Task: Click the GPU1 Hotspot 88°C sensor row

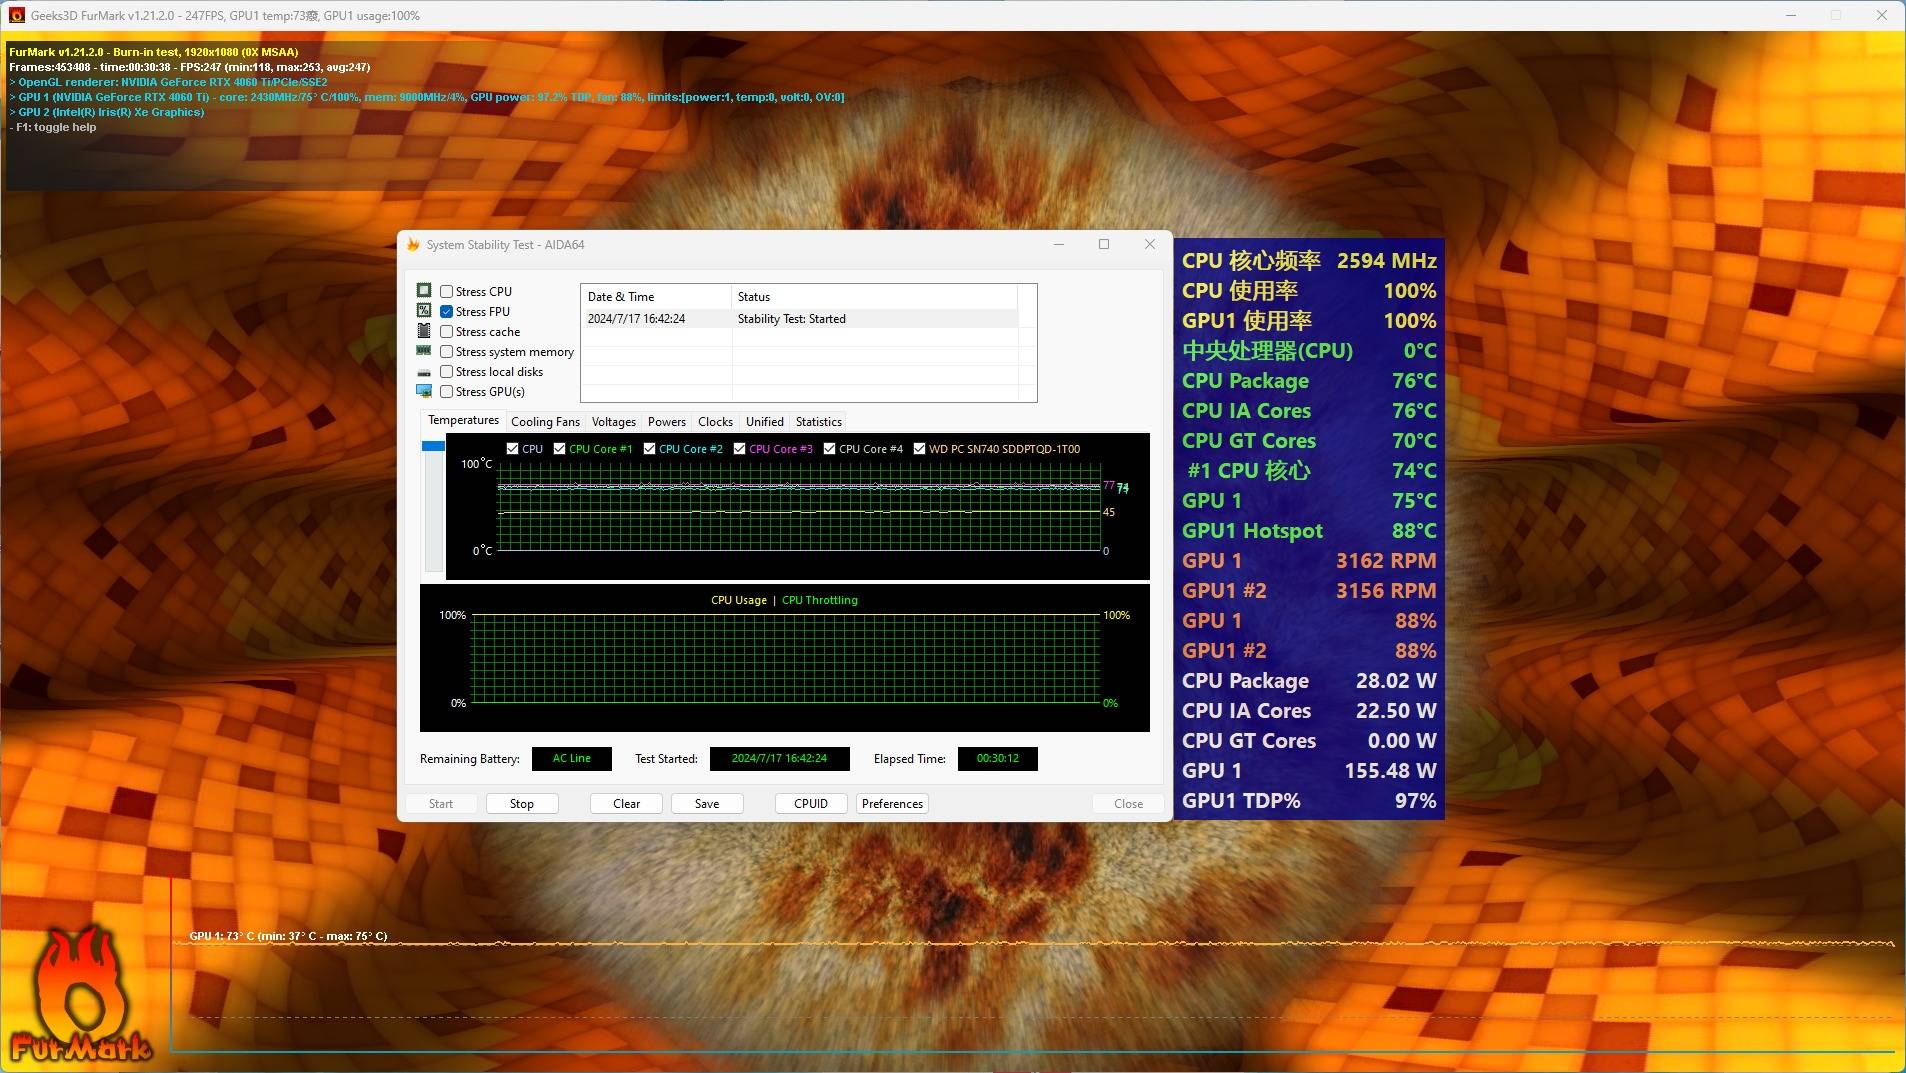Action: pyautogui.click(x=1309, y=531)
